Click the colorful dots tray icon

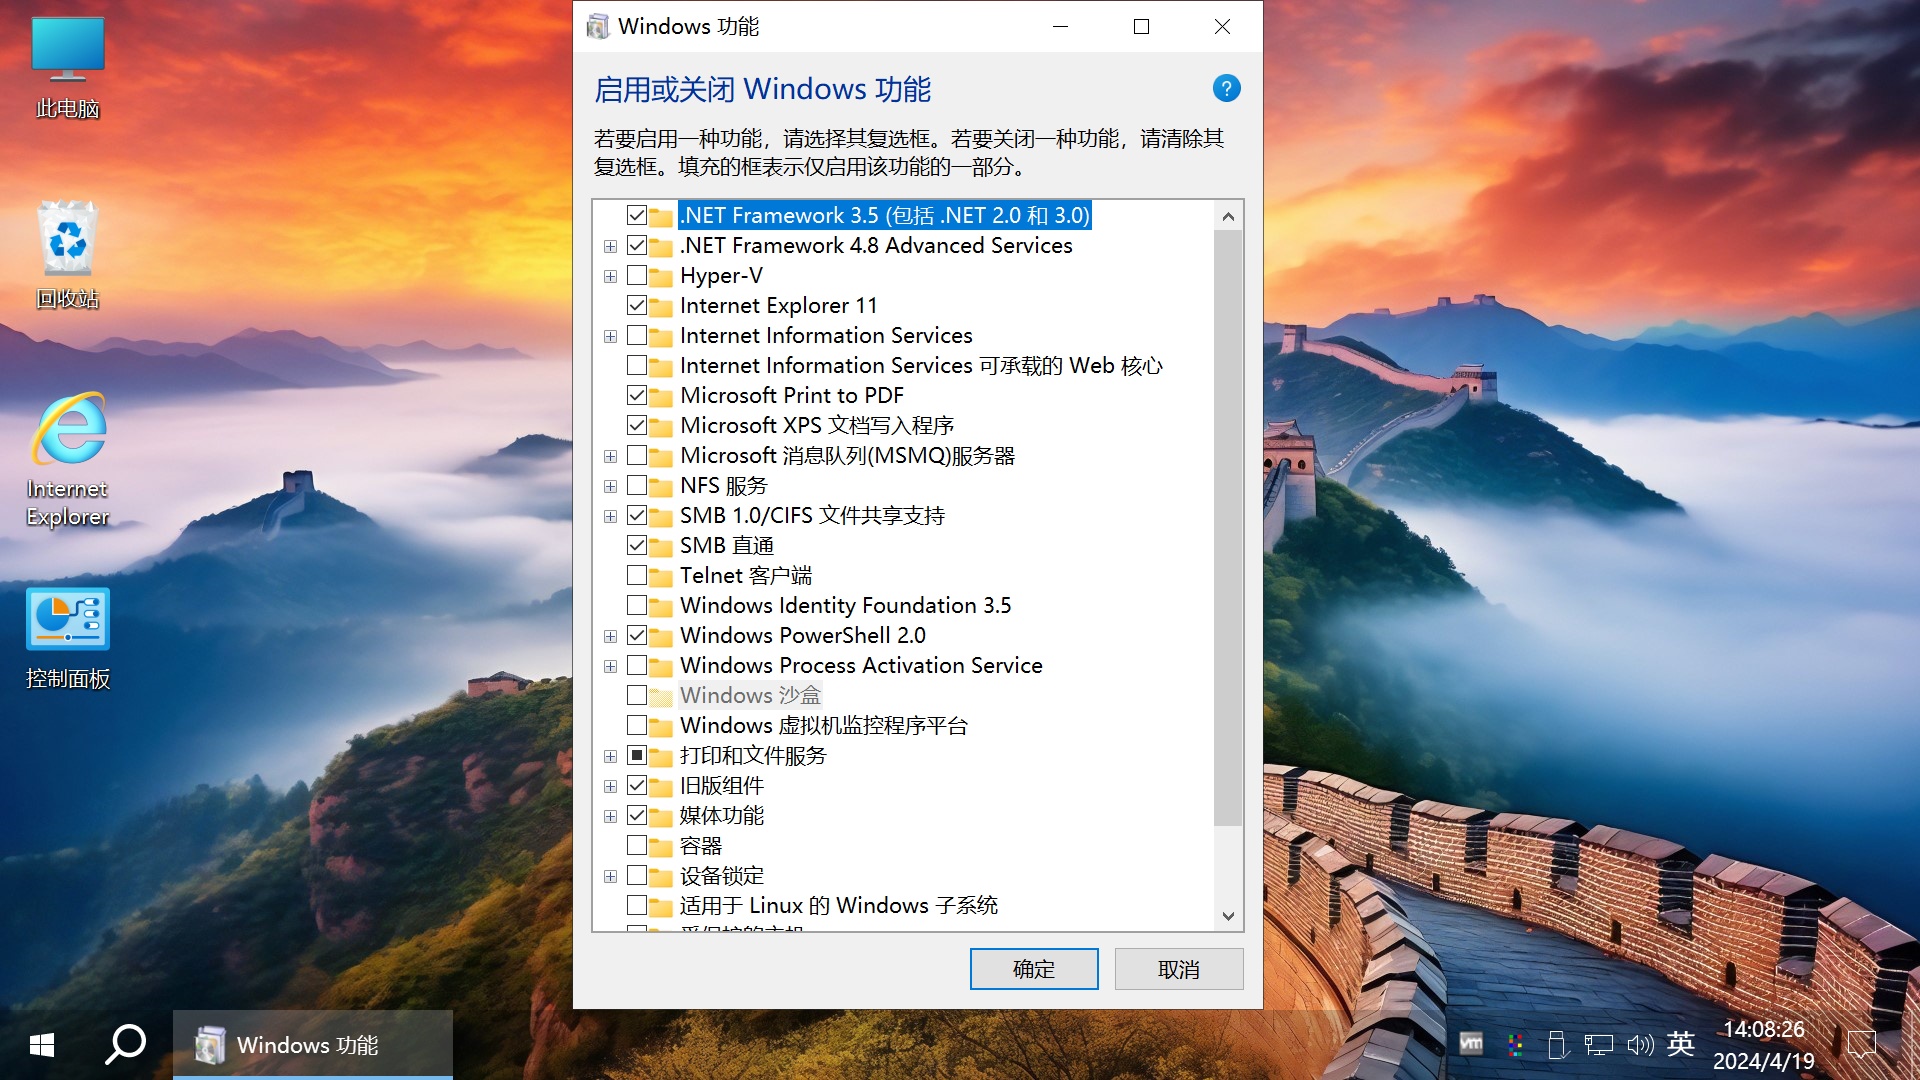tap(1515, 1045)
